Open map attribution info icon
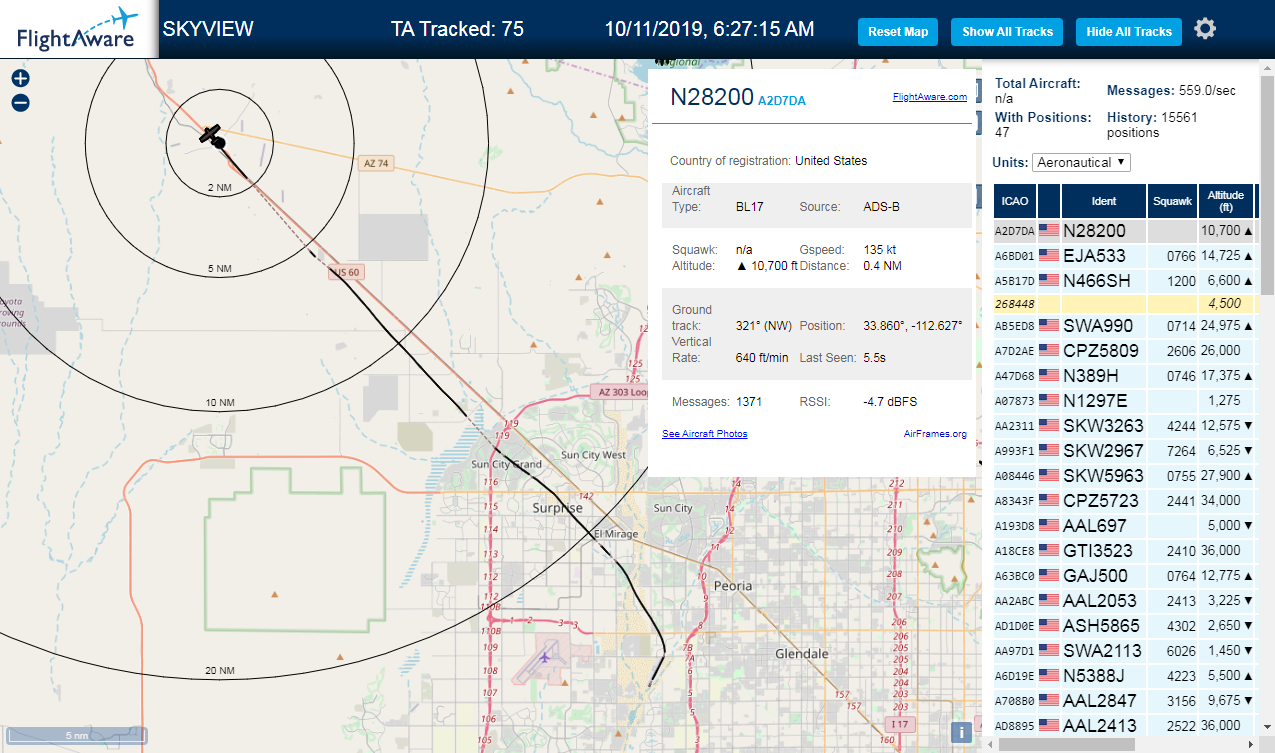 961,732
